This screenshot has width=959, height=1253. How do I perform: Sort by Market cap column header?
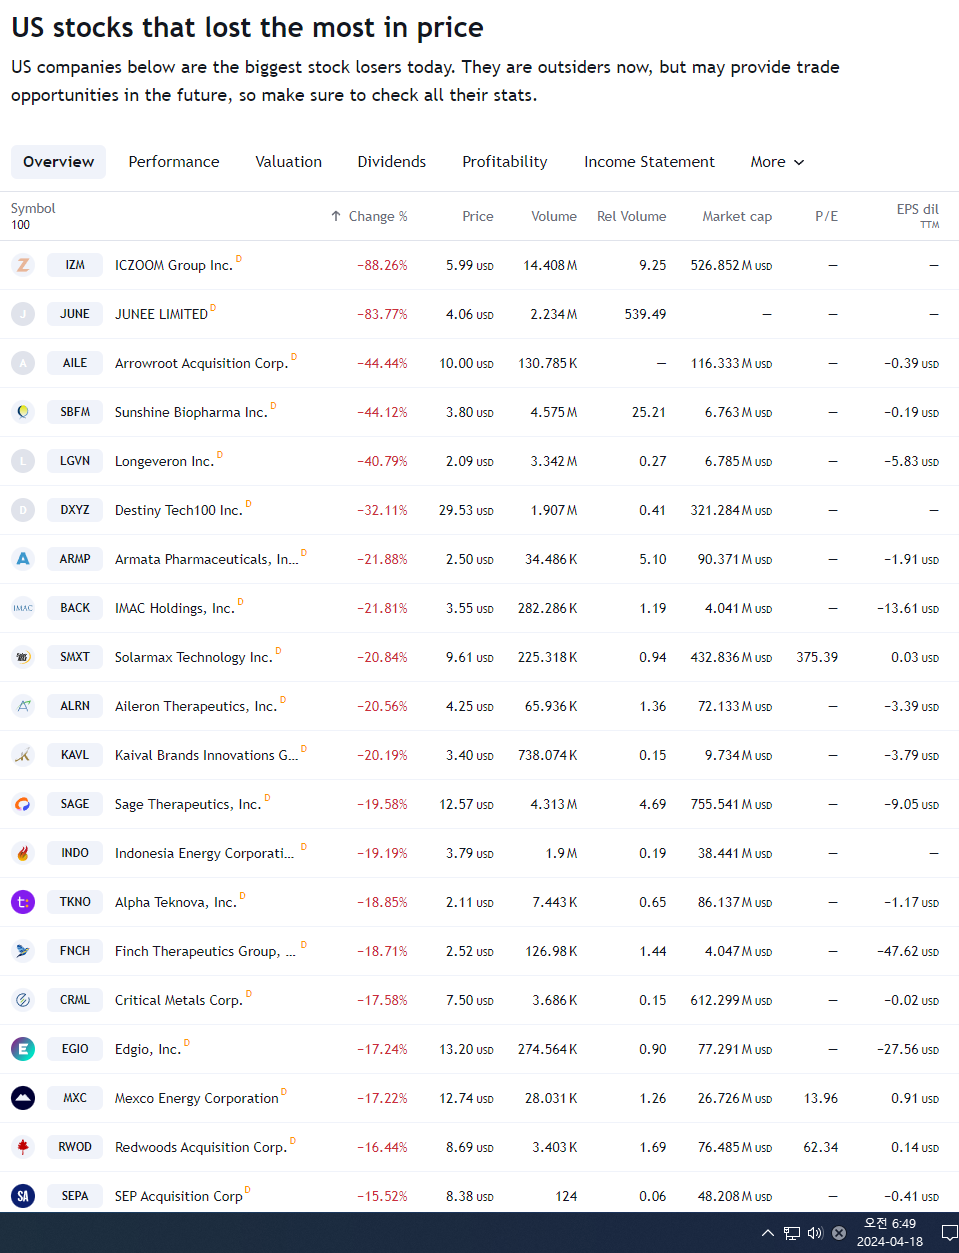click(x=737, y=216)
